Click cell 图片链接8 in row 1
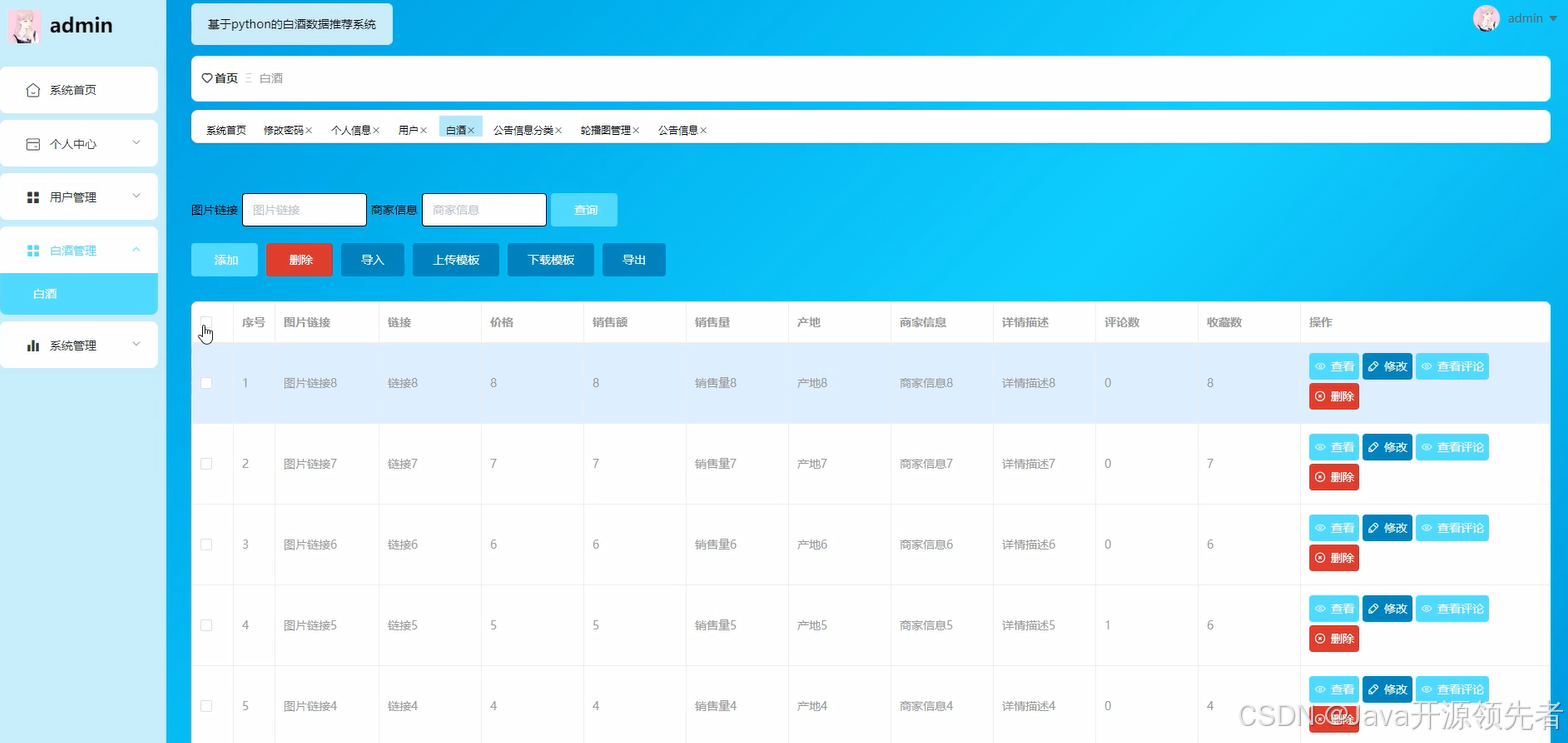 tap(310, 383)
